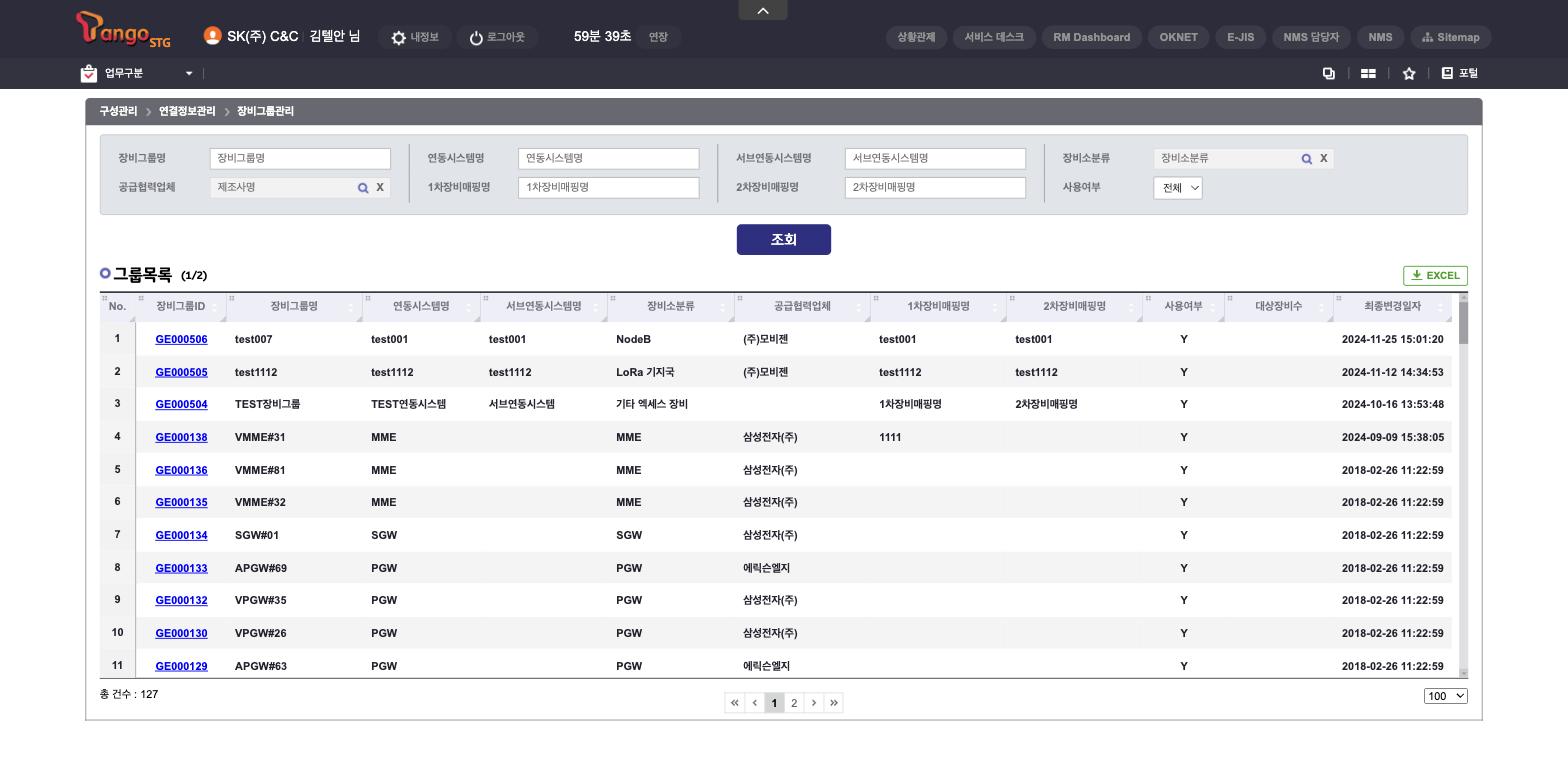The width and height of the screenshot is (1568, 772).
Task: Go to the previous page of results
Action: 755,703
